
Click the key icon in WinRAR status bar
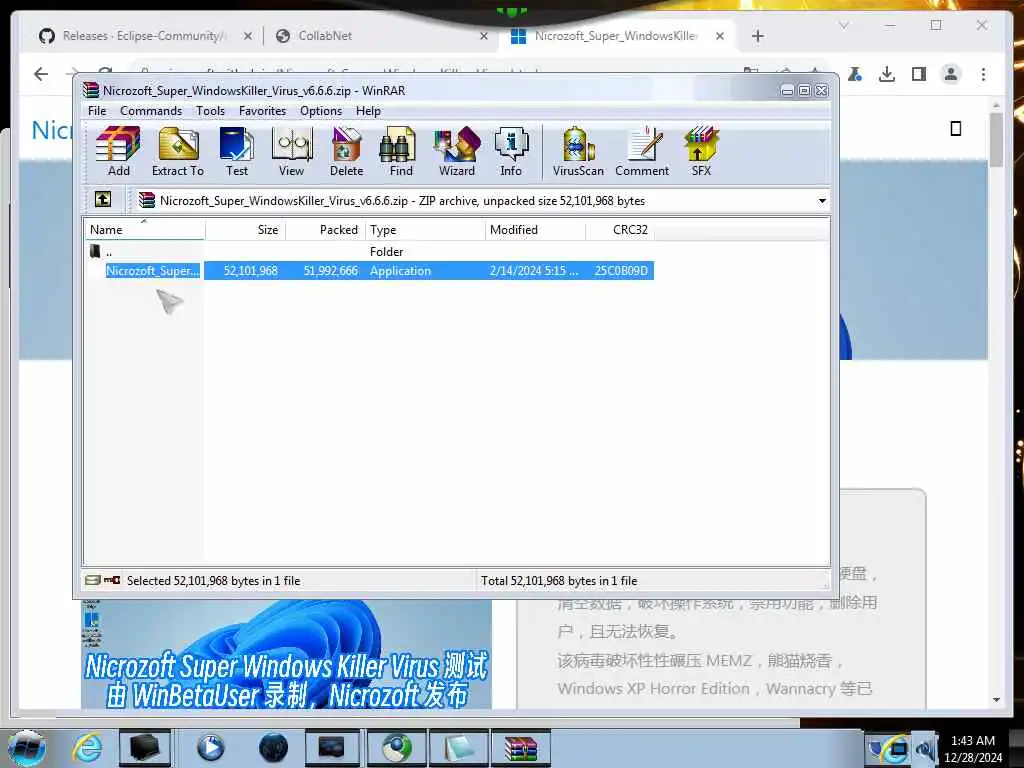pyautogui.click(x=112, y=580)
